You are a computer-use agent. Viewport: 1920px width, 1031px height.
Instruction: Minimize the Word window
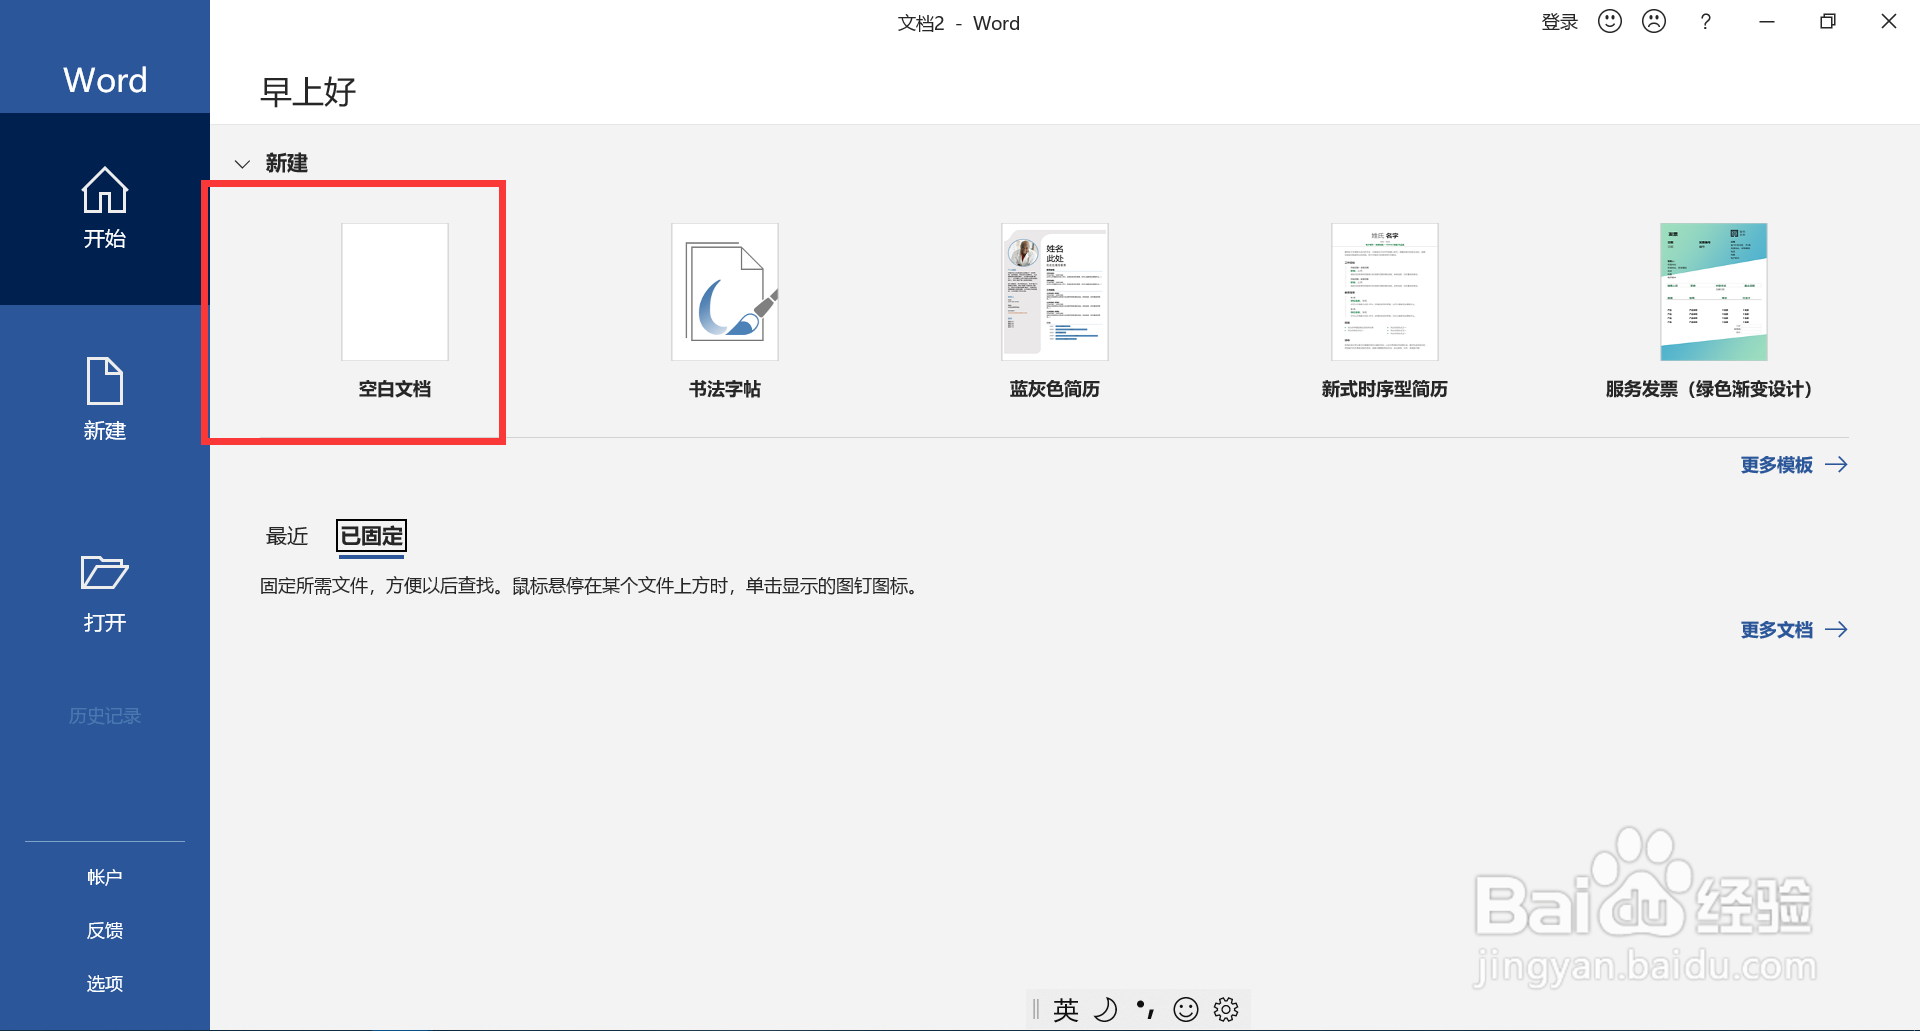1767,22
